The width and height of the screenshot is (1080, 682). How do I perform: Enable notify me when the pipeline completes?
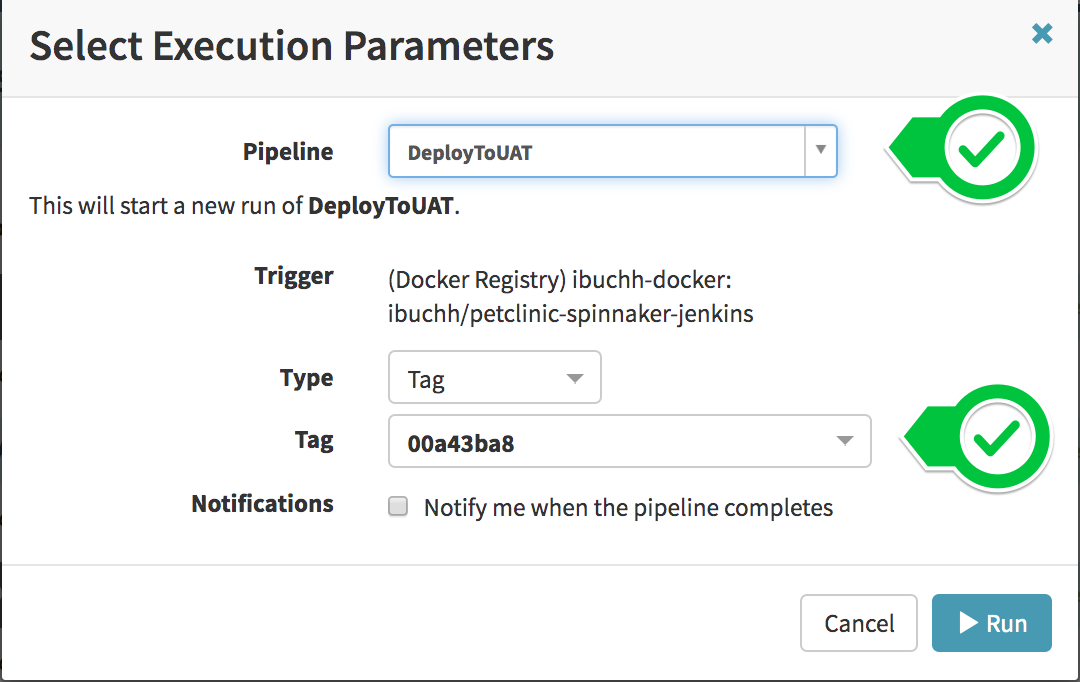coord(398,506)
